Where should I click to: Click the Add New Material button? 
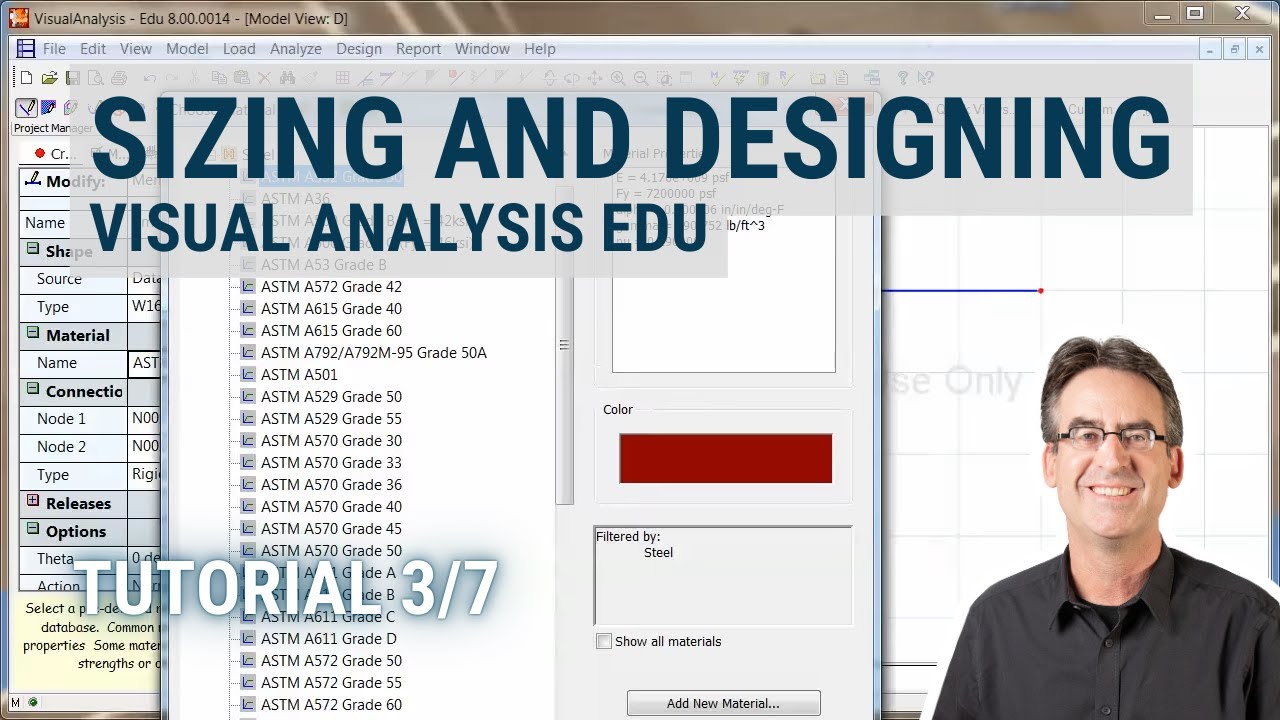click(x=723, y=704)
